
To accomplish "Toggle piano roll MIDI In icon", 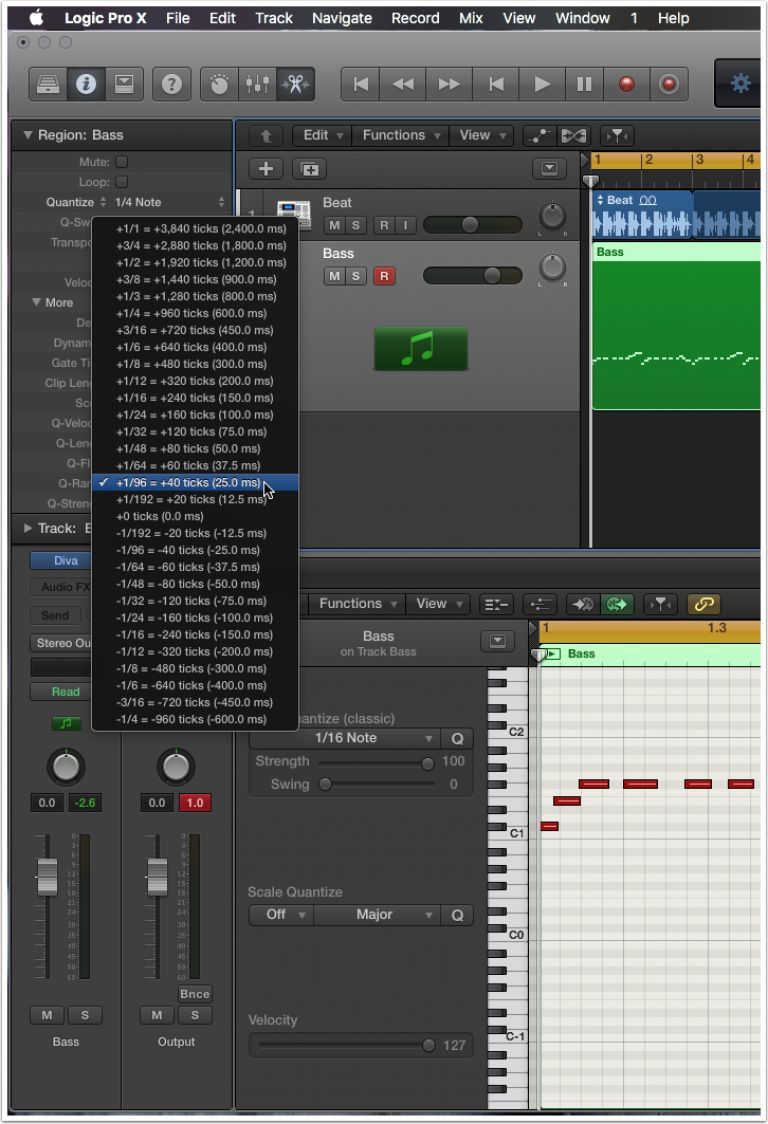I will tap(582, 604).
